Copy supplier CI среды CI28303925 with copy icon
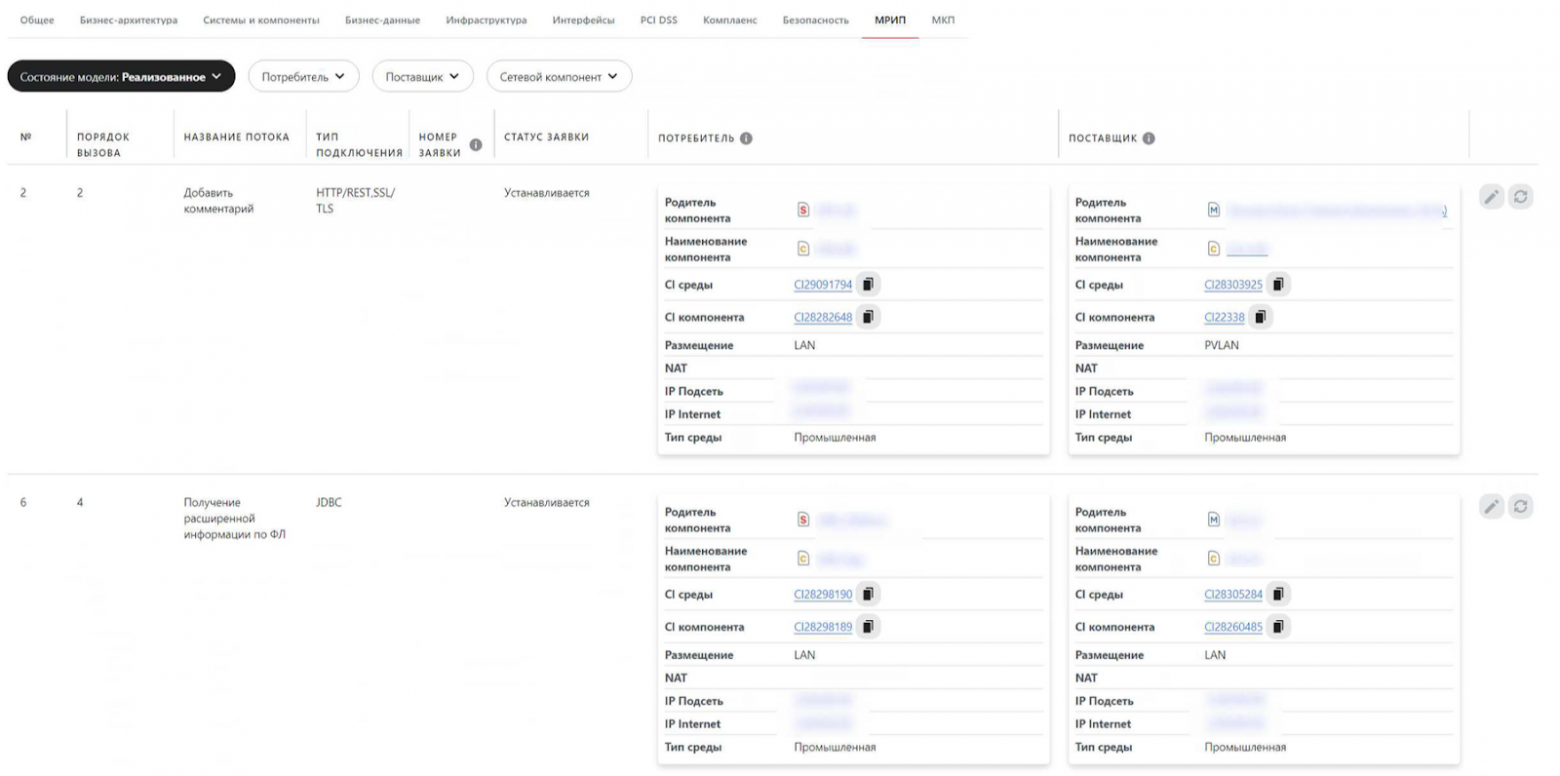The image size is (1560, 776). pyautogui.click(x=1277, y=284)
